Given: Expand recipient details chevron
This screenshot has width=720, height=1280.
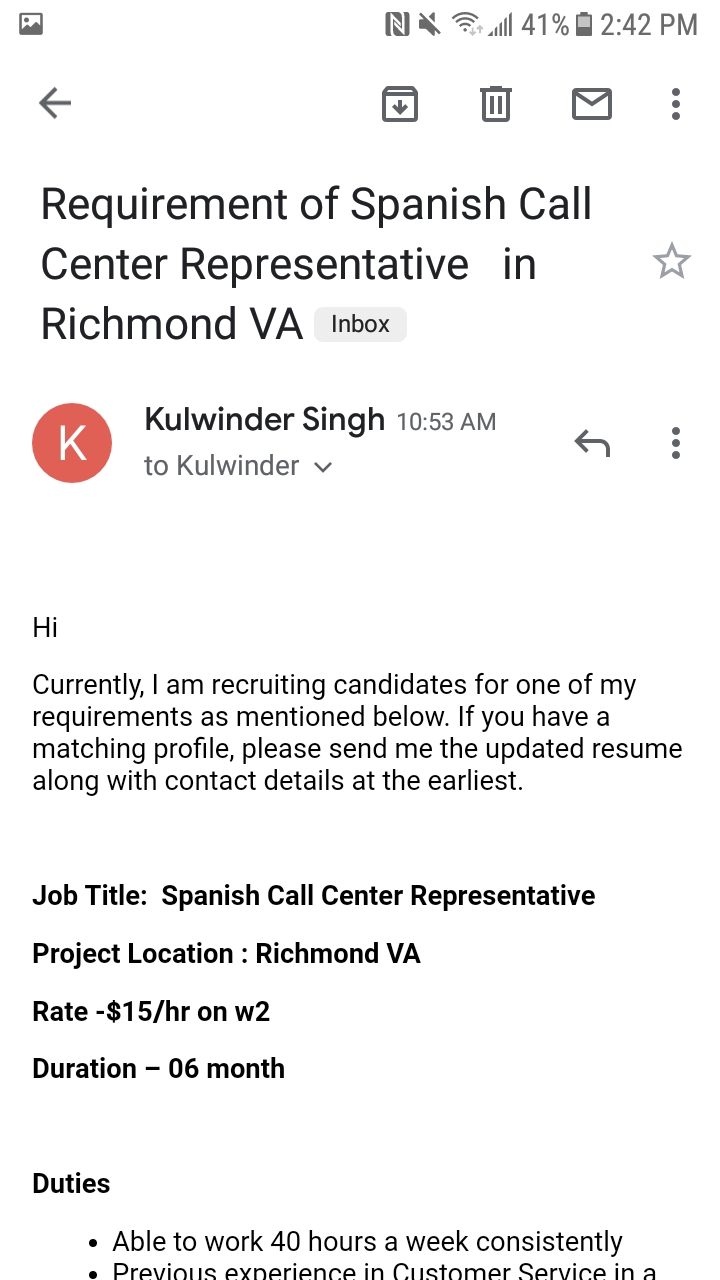Looking at the screenshot, I should 322,467.
